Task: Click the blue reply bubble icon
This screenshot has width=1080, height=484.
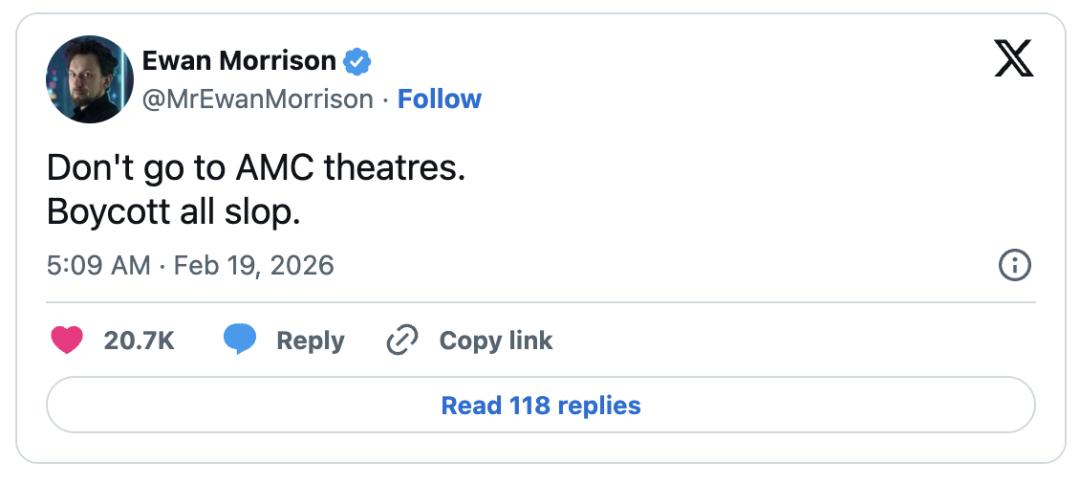Action: click(239, 340)
